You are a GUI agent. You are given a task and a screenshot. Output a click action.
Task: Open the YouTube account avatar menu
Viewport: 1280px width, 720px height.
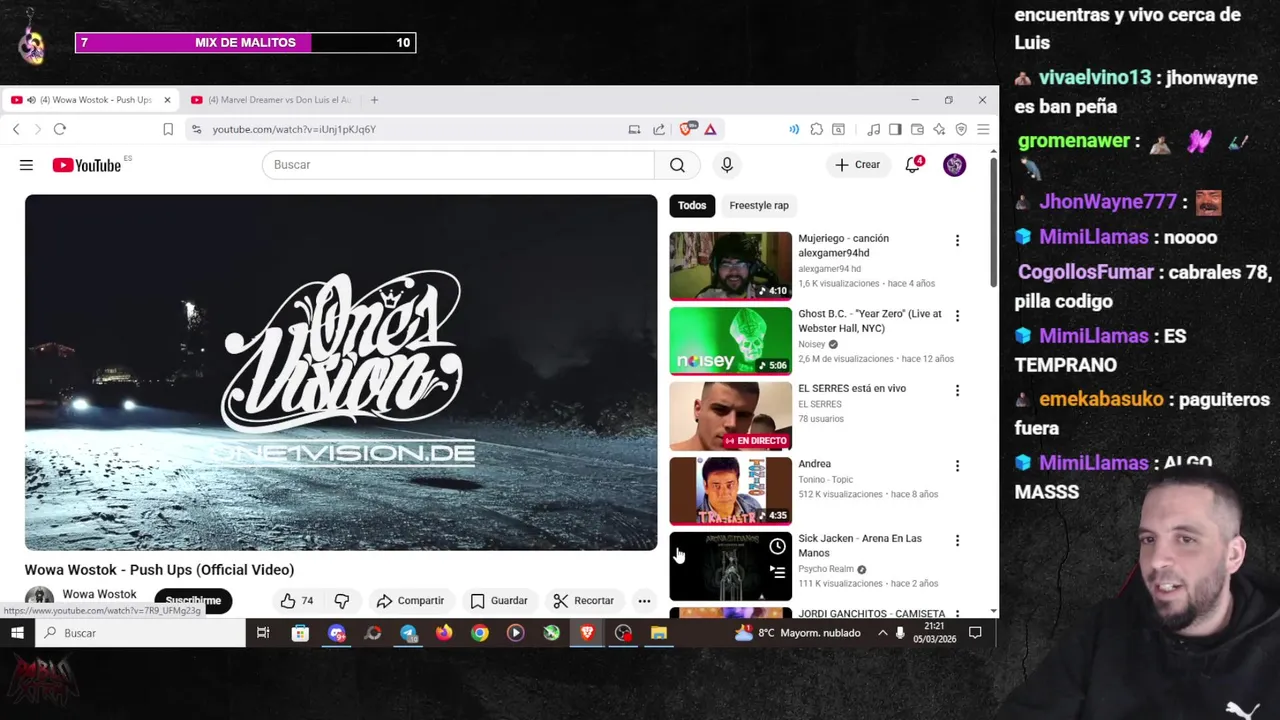point(954,165)
